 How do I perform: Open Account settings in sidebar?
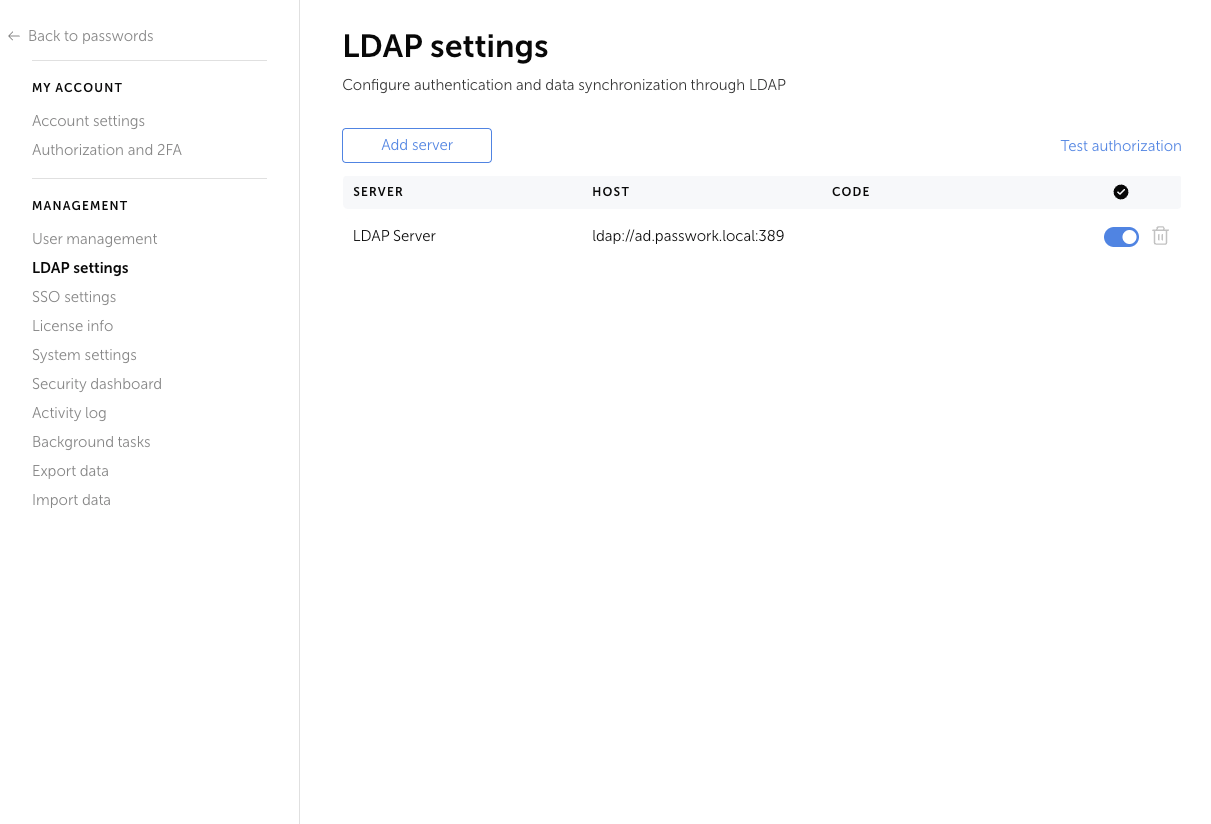pyautogui.click(x=88, y=120)
